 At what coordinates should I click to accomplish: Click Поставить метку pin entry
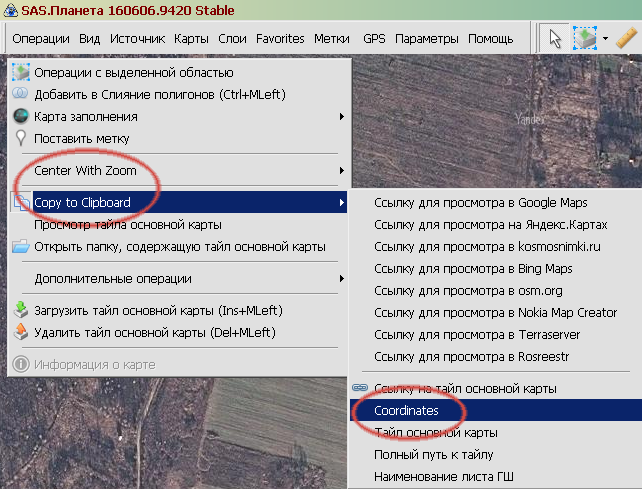pos(88,138)
